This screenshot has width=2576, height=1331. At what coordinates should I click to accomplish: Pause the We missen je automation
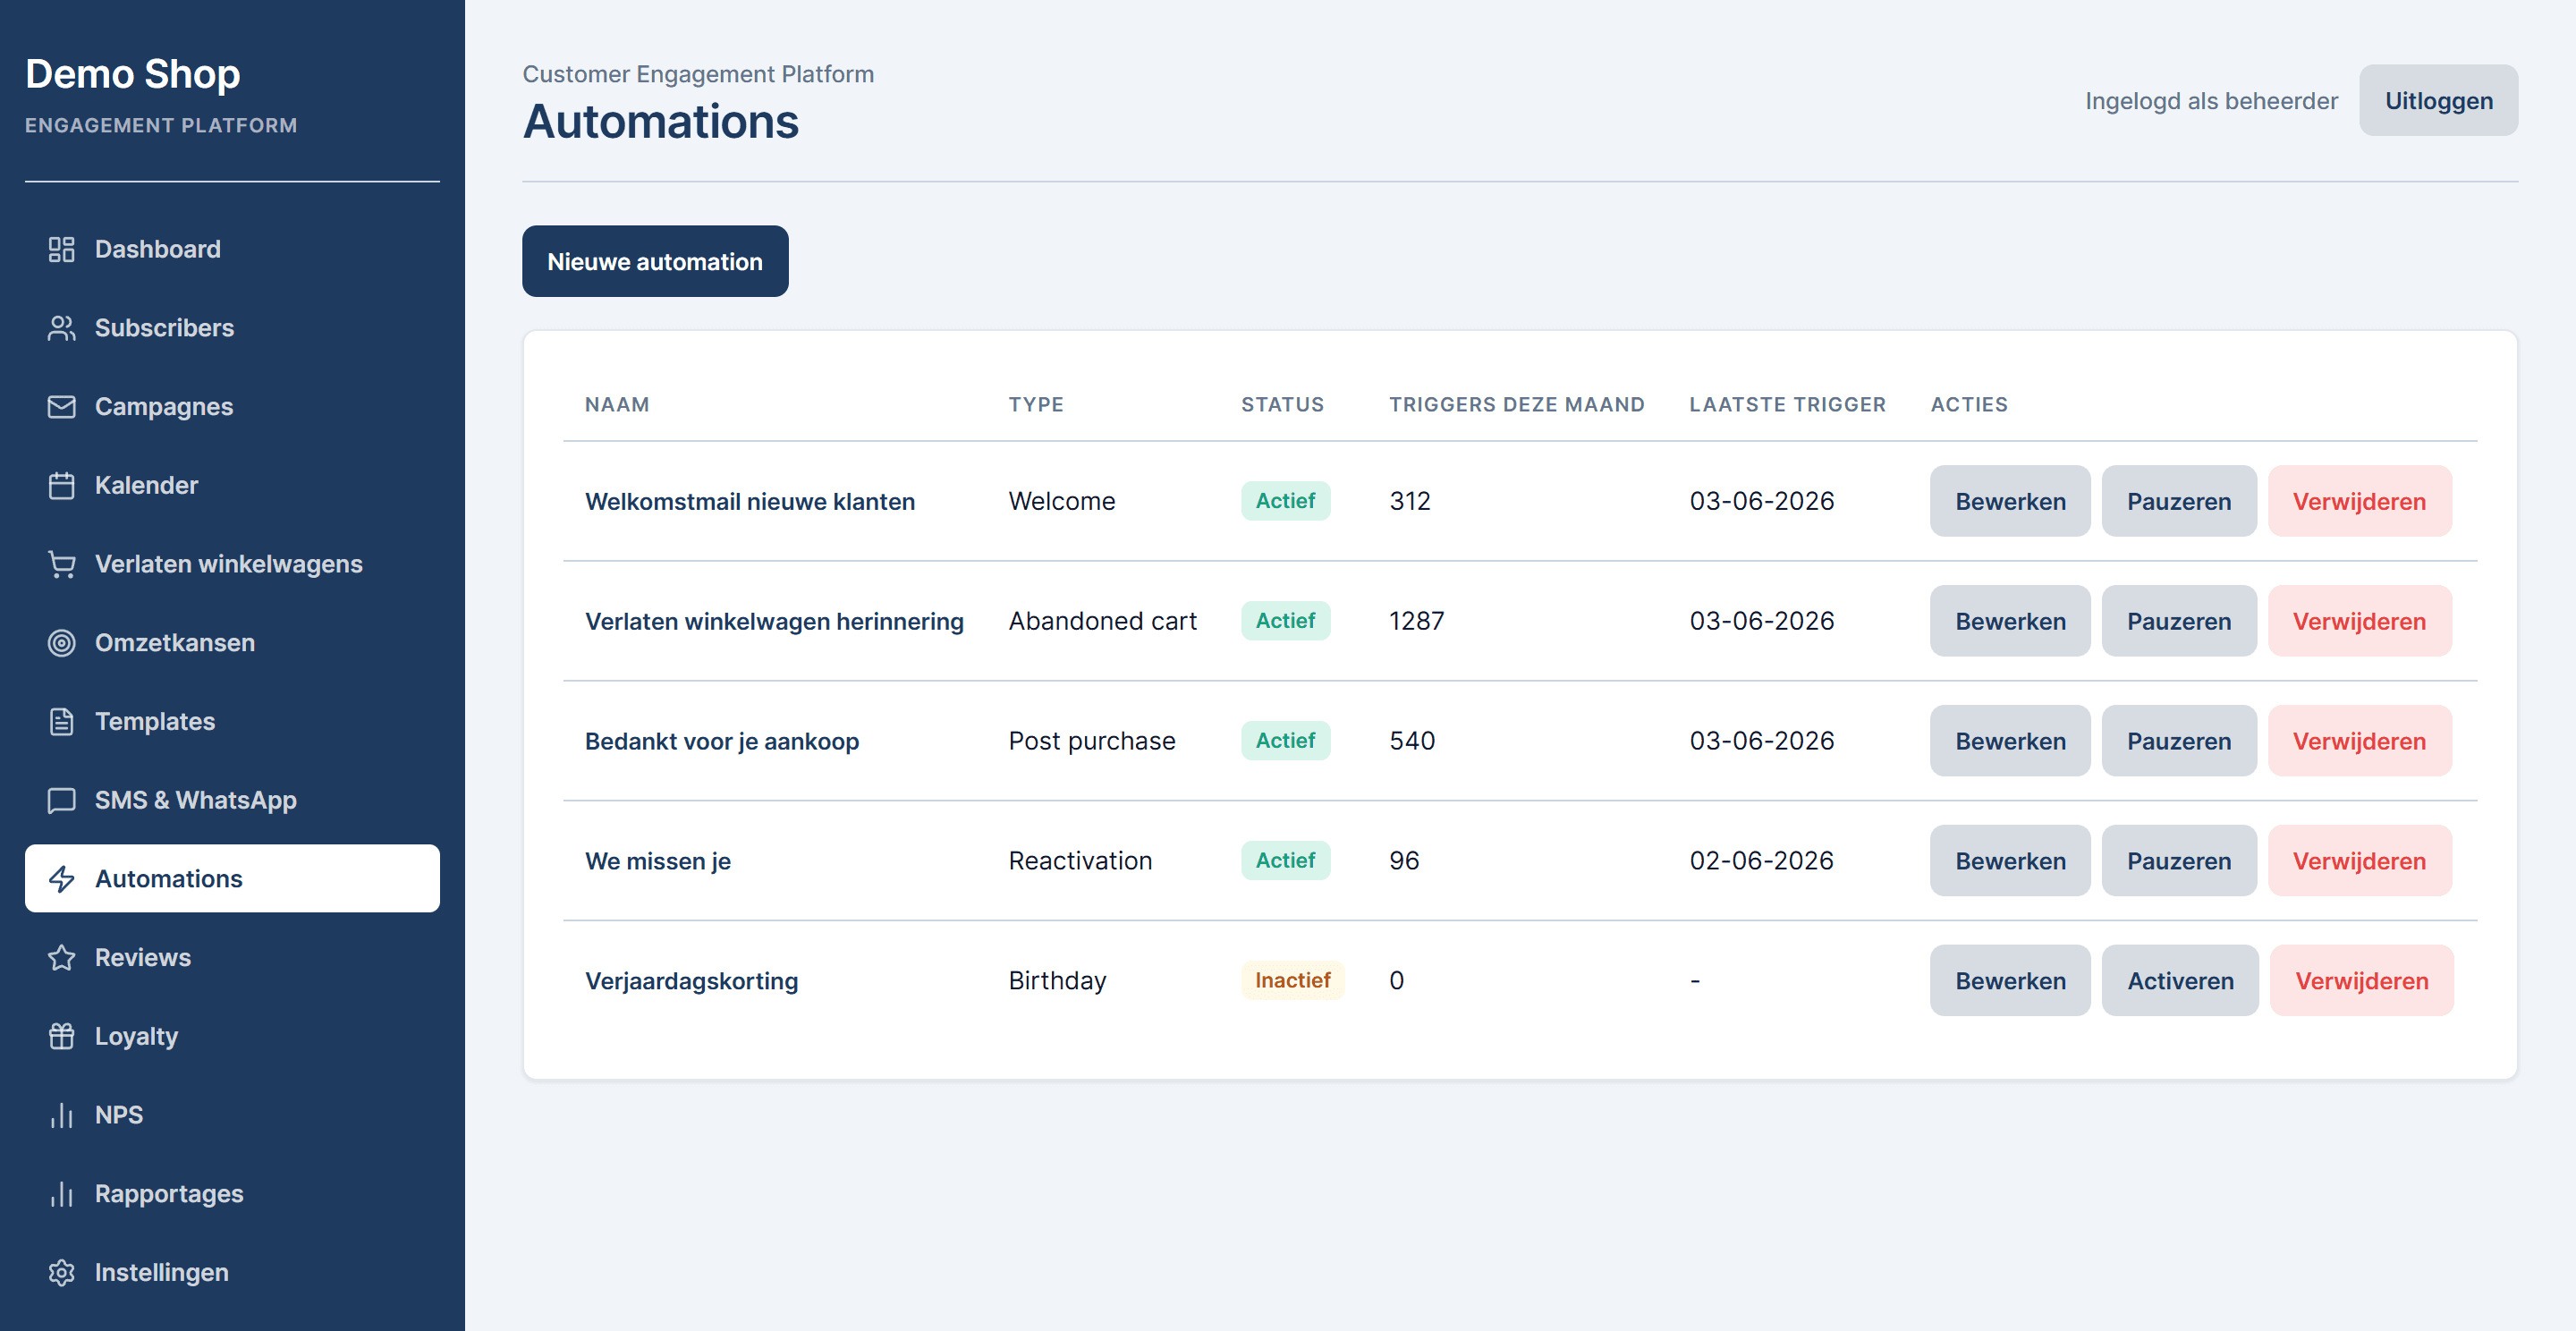point(2179,861)
